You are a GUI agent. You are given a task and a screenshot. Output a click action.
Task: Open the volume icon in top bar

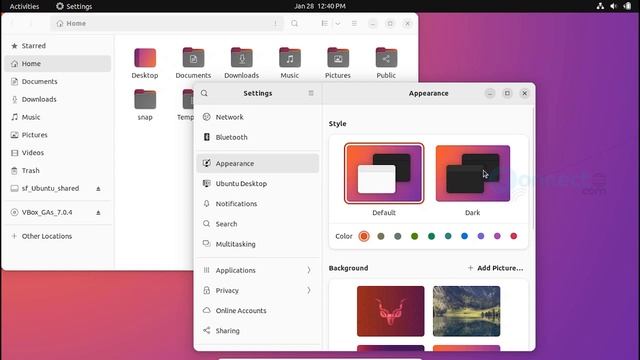tap(613, 6)
